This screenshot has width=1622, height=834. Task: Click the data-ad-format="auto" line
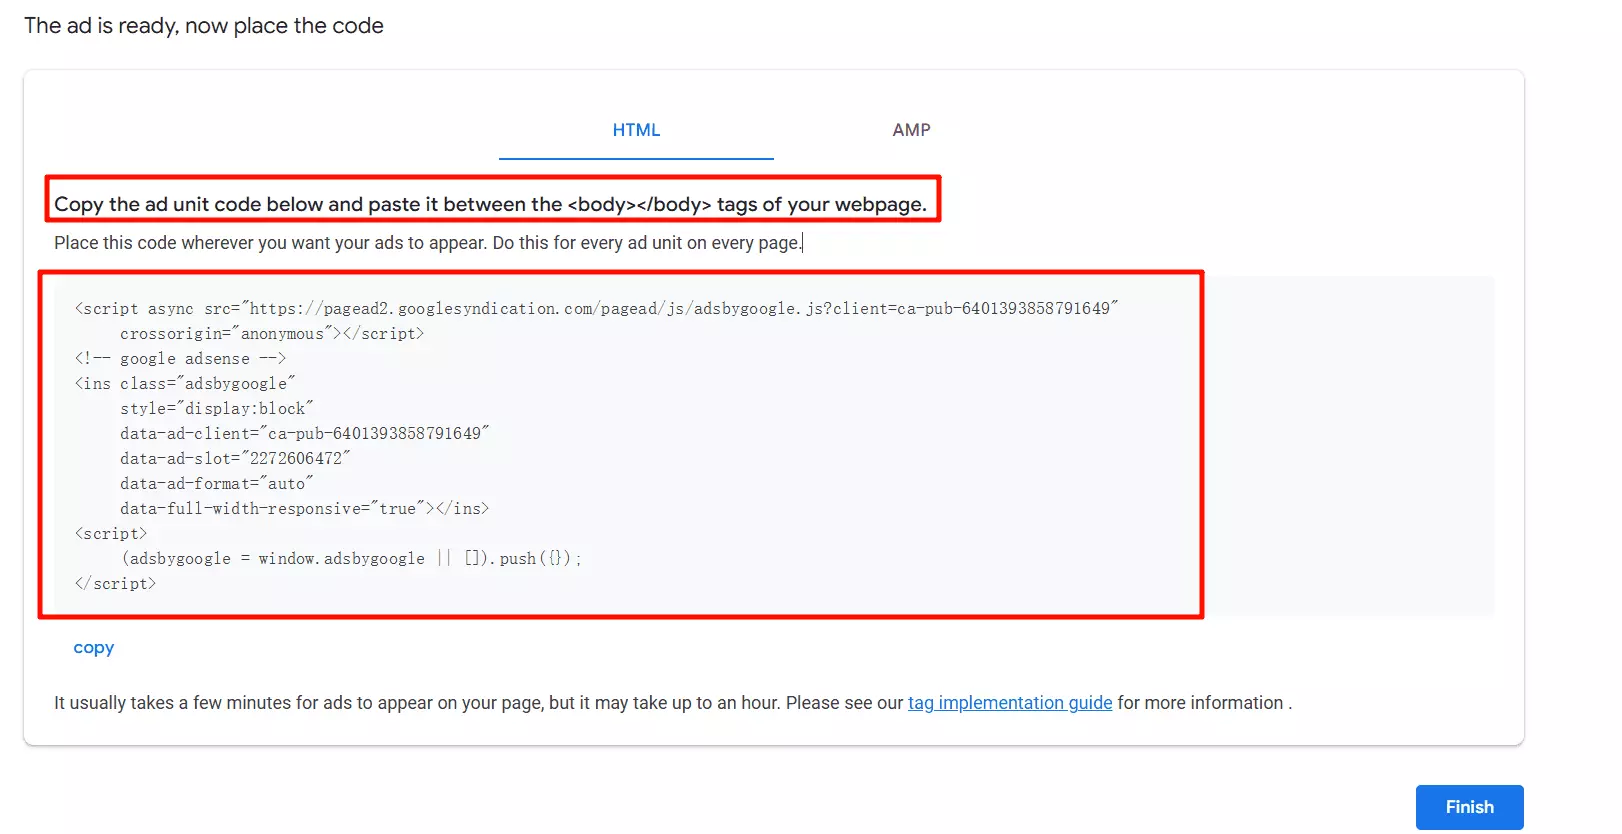[217, 484]
